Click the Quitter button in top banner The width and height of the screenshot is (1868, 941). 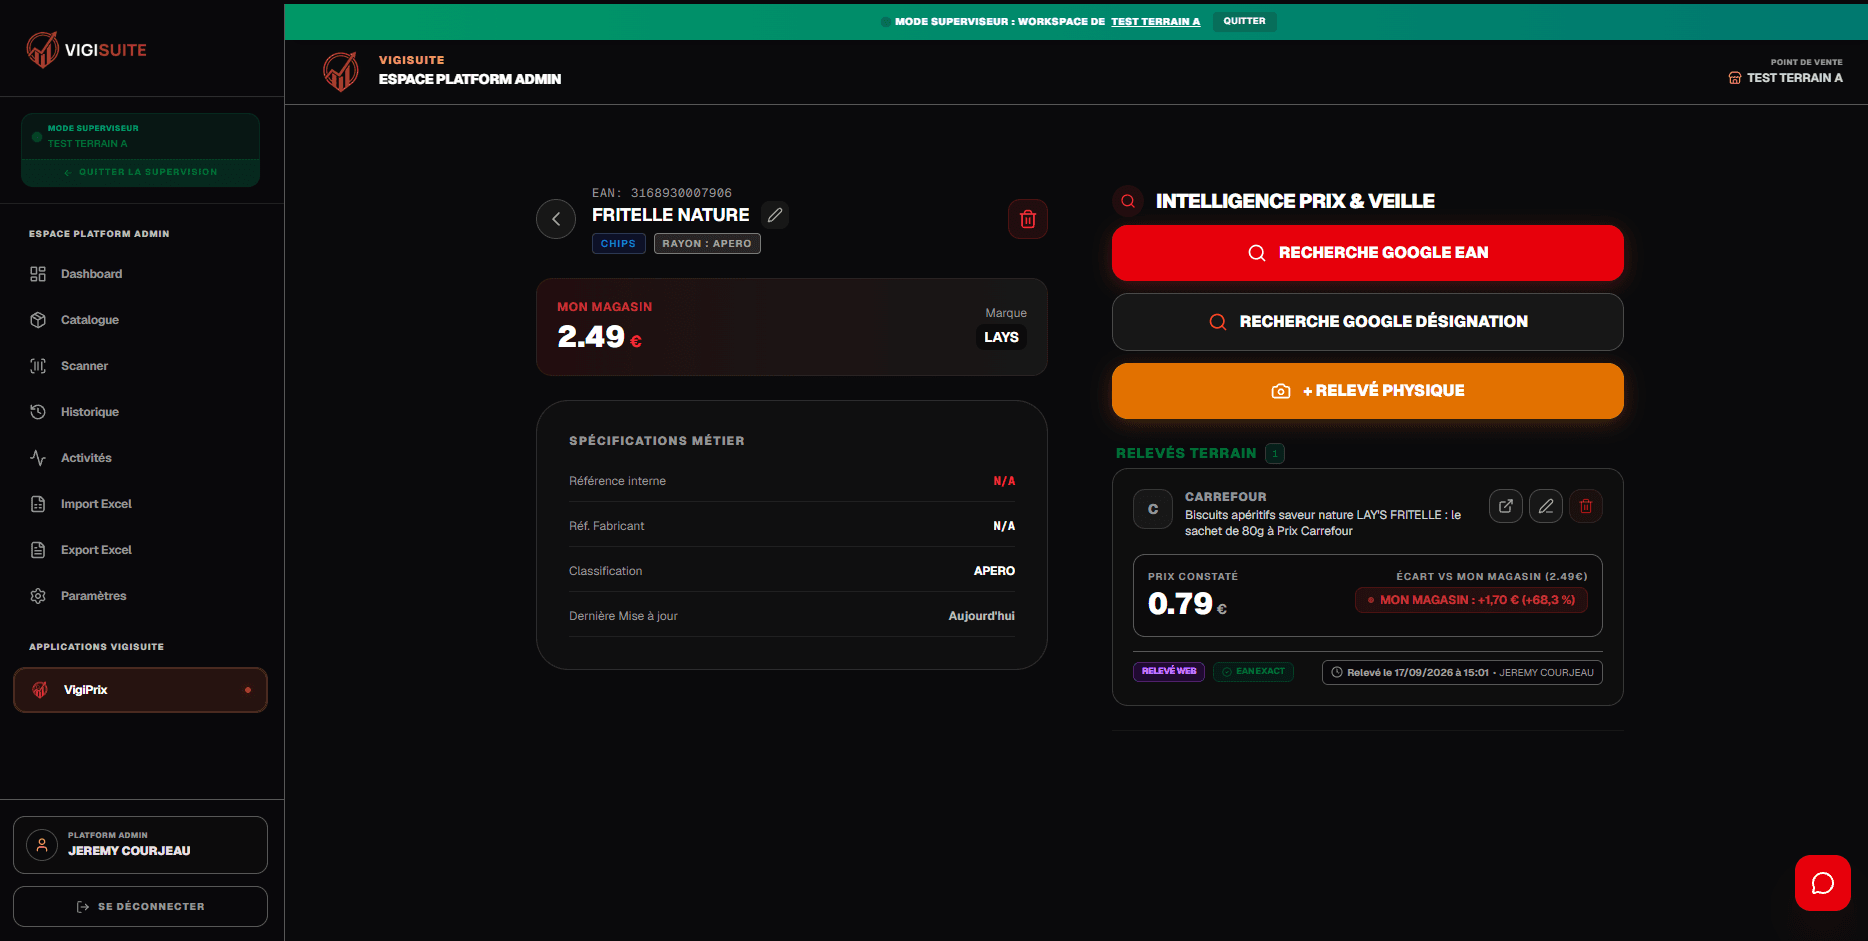(x=1244, y=21)
